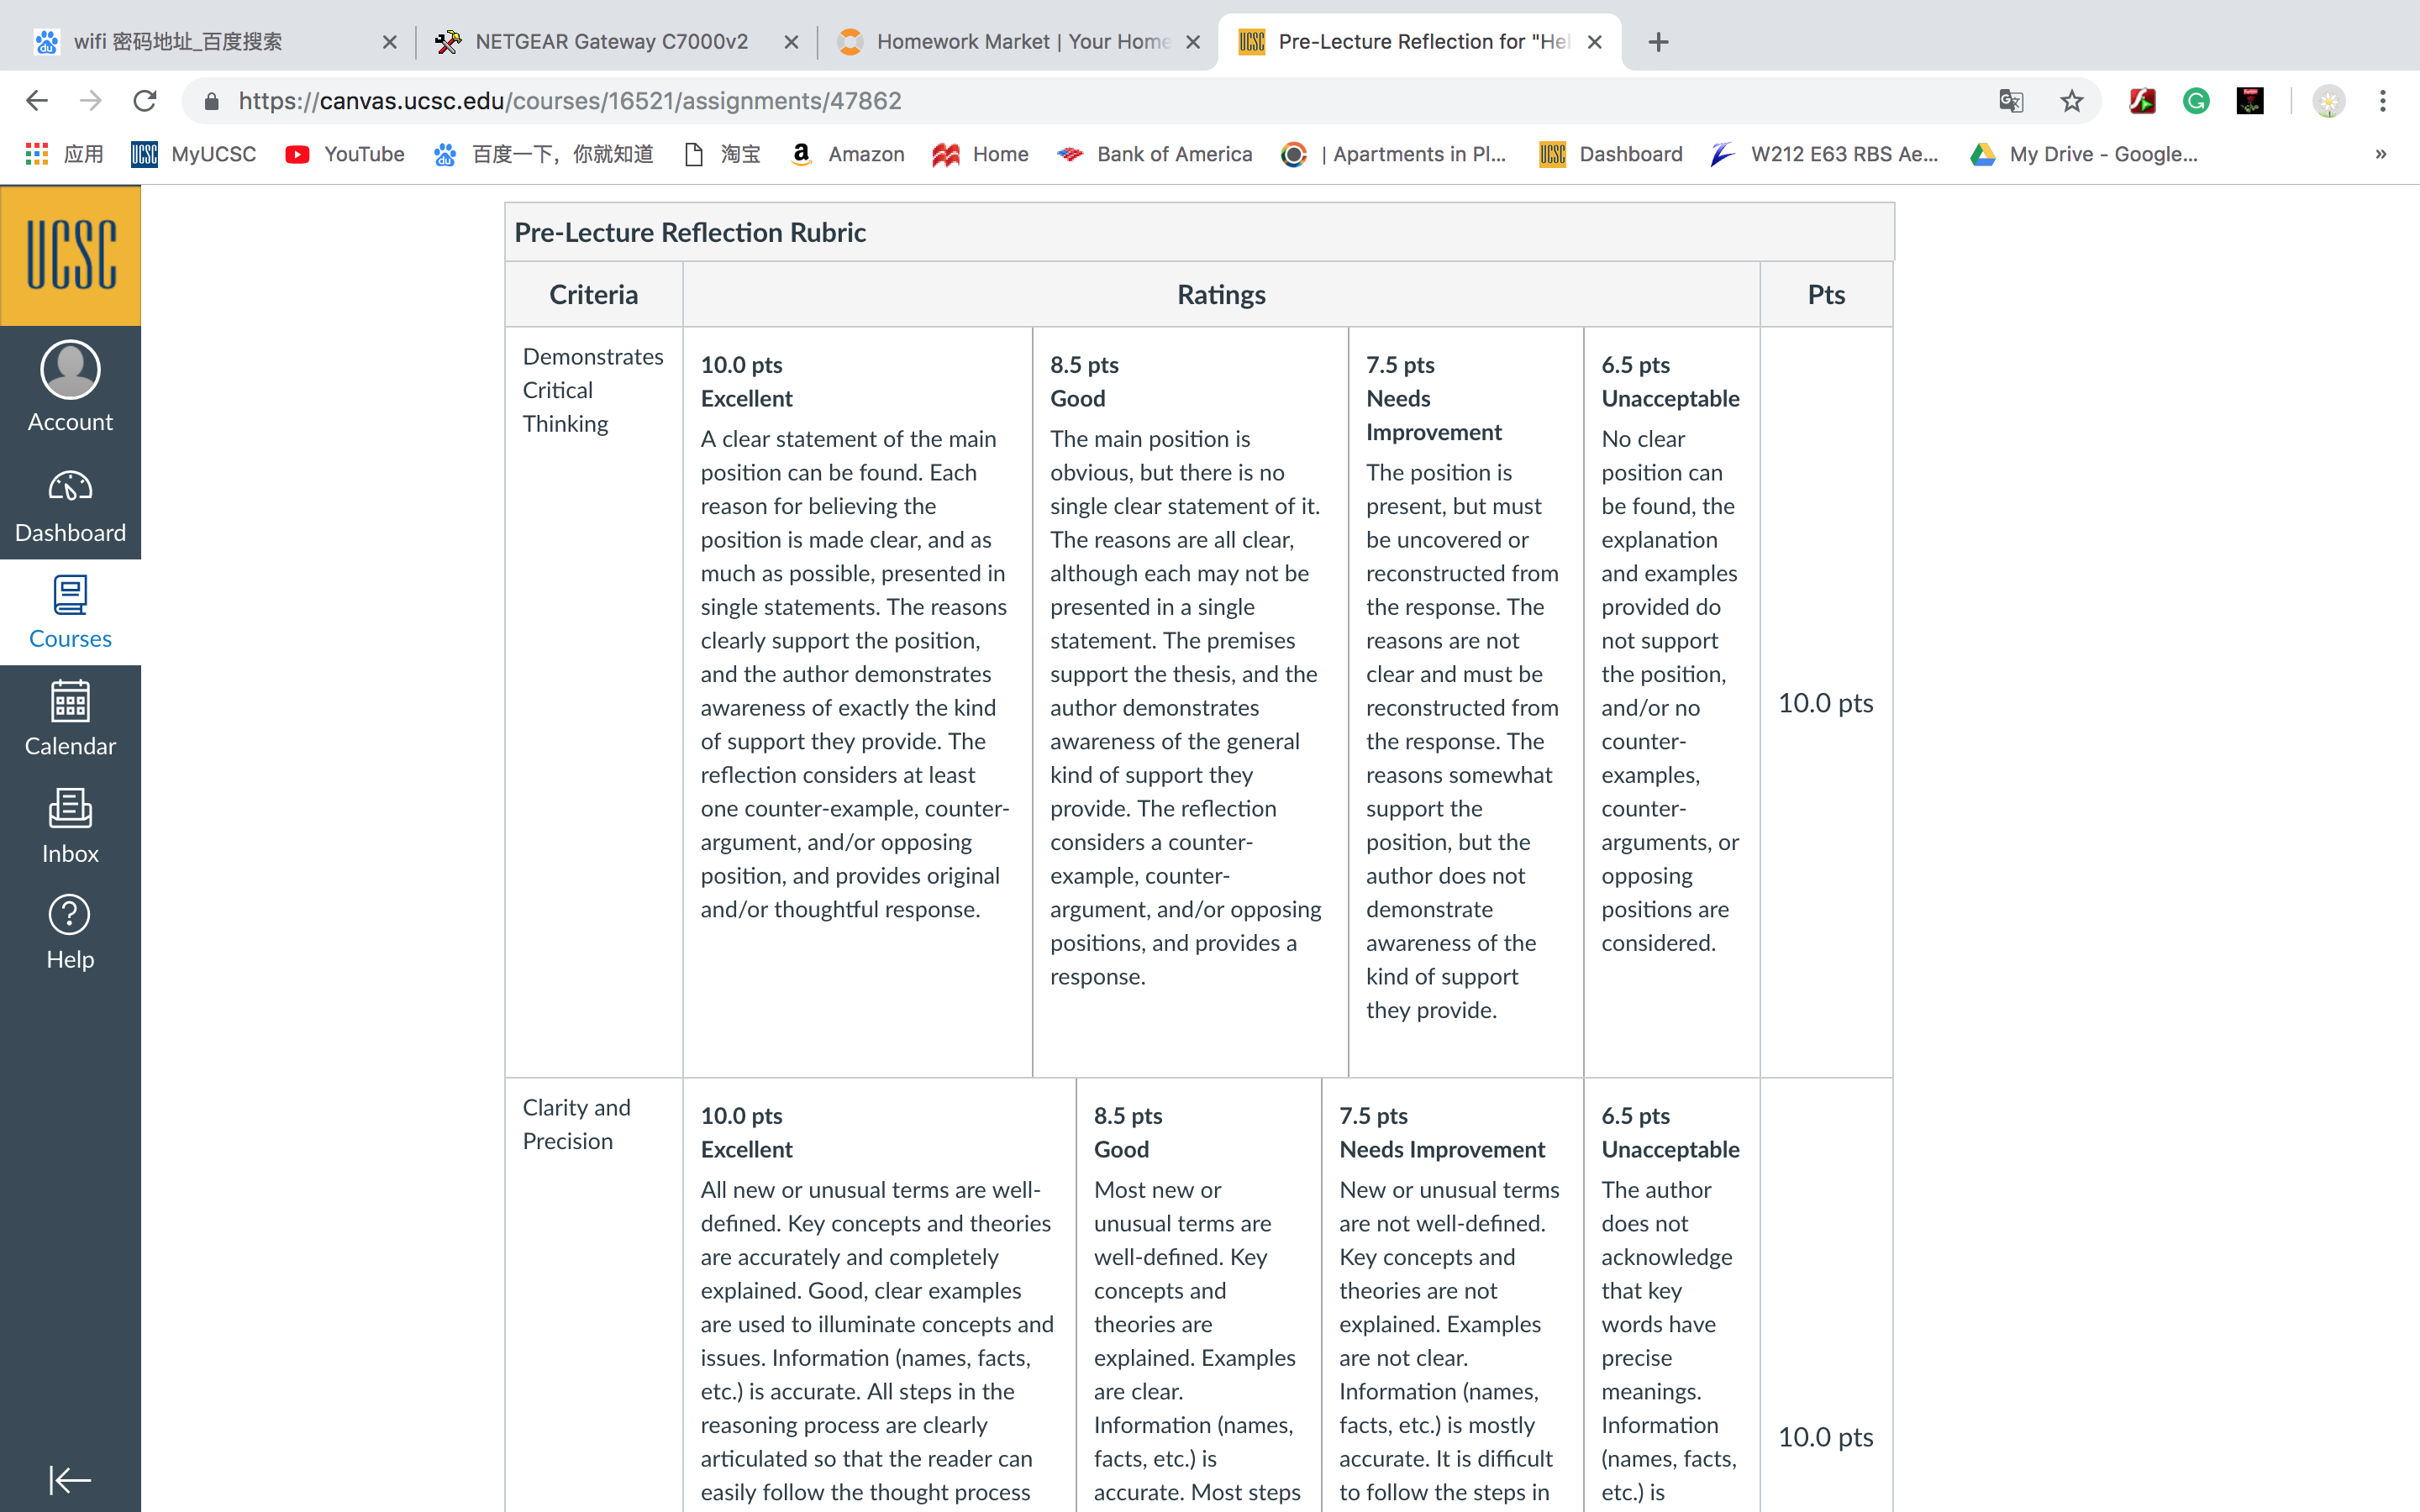This screenshot has height=1512, width=2420.
Task: Open the Google Translate page icon
Action: [x=2011, y=101]
